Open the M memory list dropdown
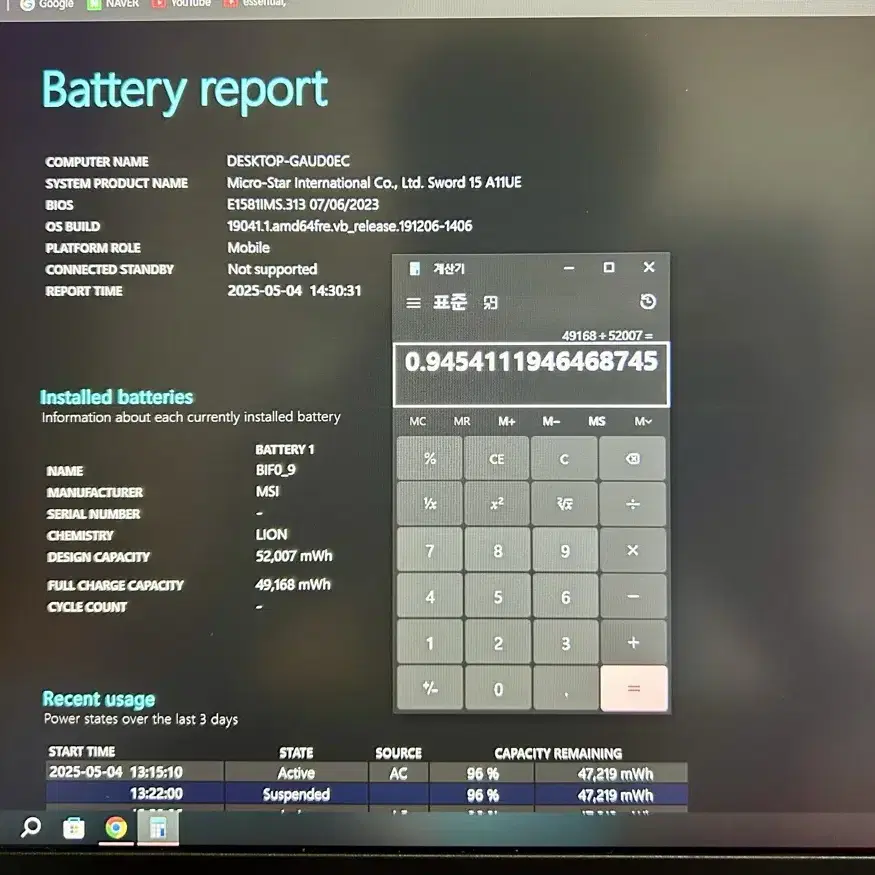Viewport: 875px width, 875px height. pyautogui.click(x=643, y=421)
